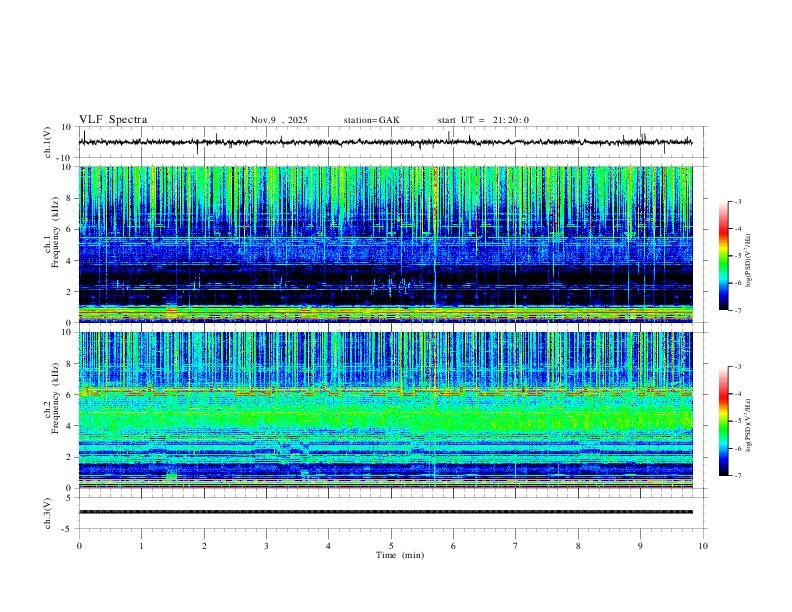Click the ch.2 spectrogram color bar
Viewport: 792px width, 612px height.
(723, 421)
